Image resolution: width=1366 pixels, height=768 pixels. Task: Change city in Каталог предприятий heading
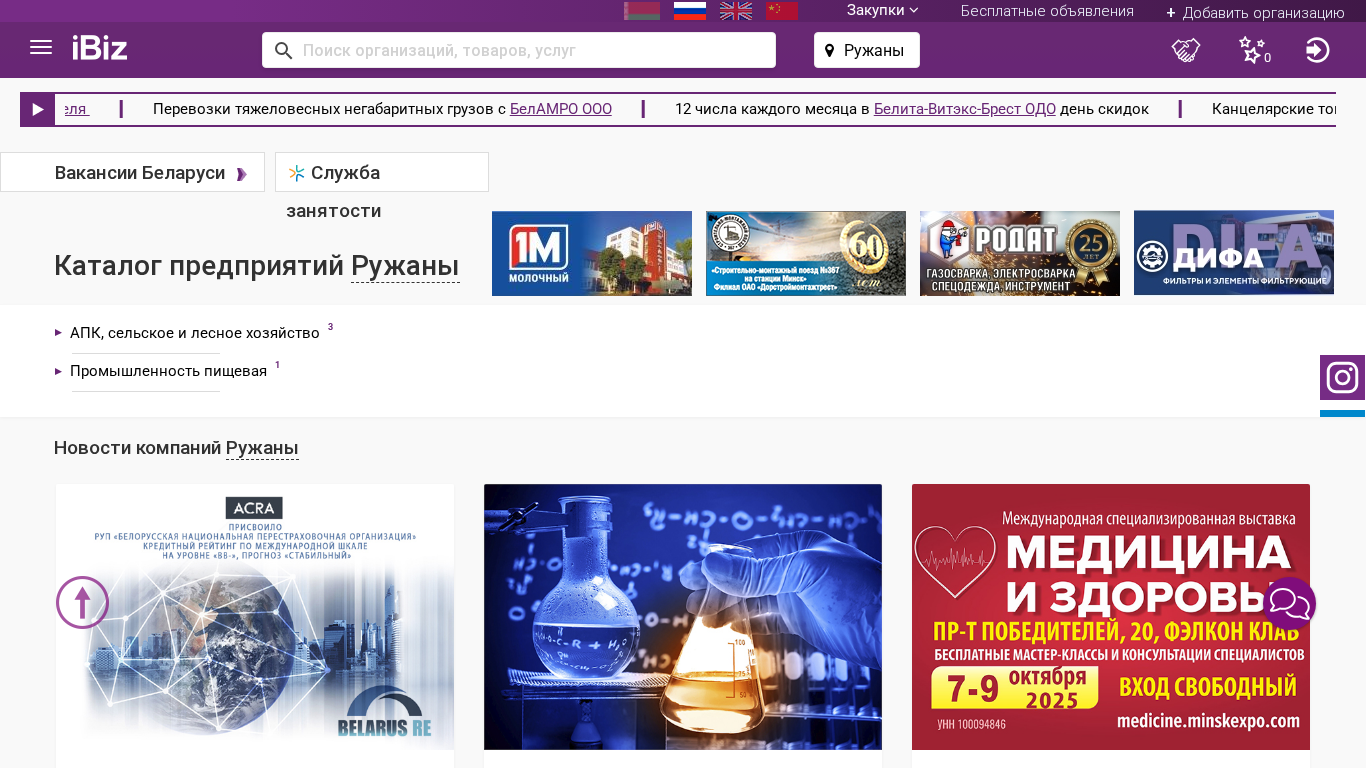(x=405, y=266)
